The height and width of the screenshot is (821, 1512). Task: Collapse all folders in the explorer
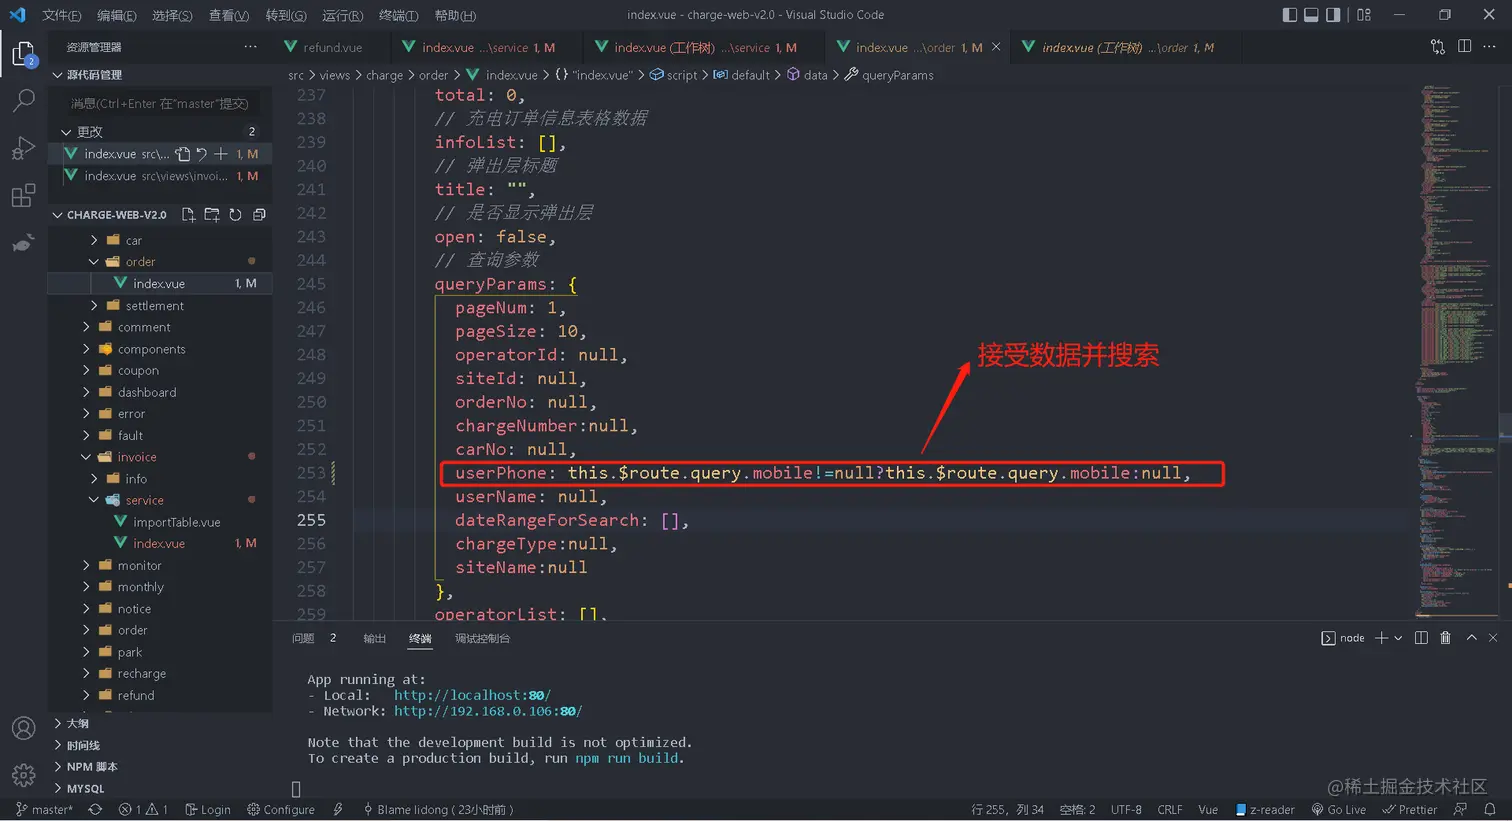[259, 215]
